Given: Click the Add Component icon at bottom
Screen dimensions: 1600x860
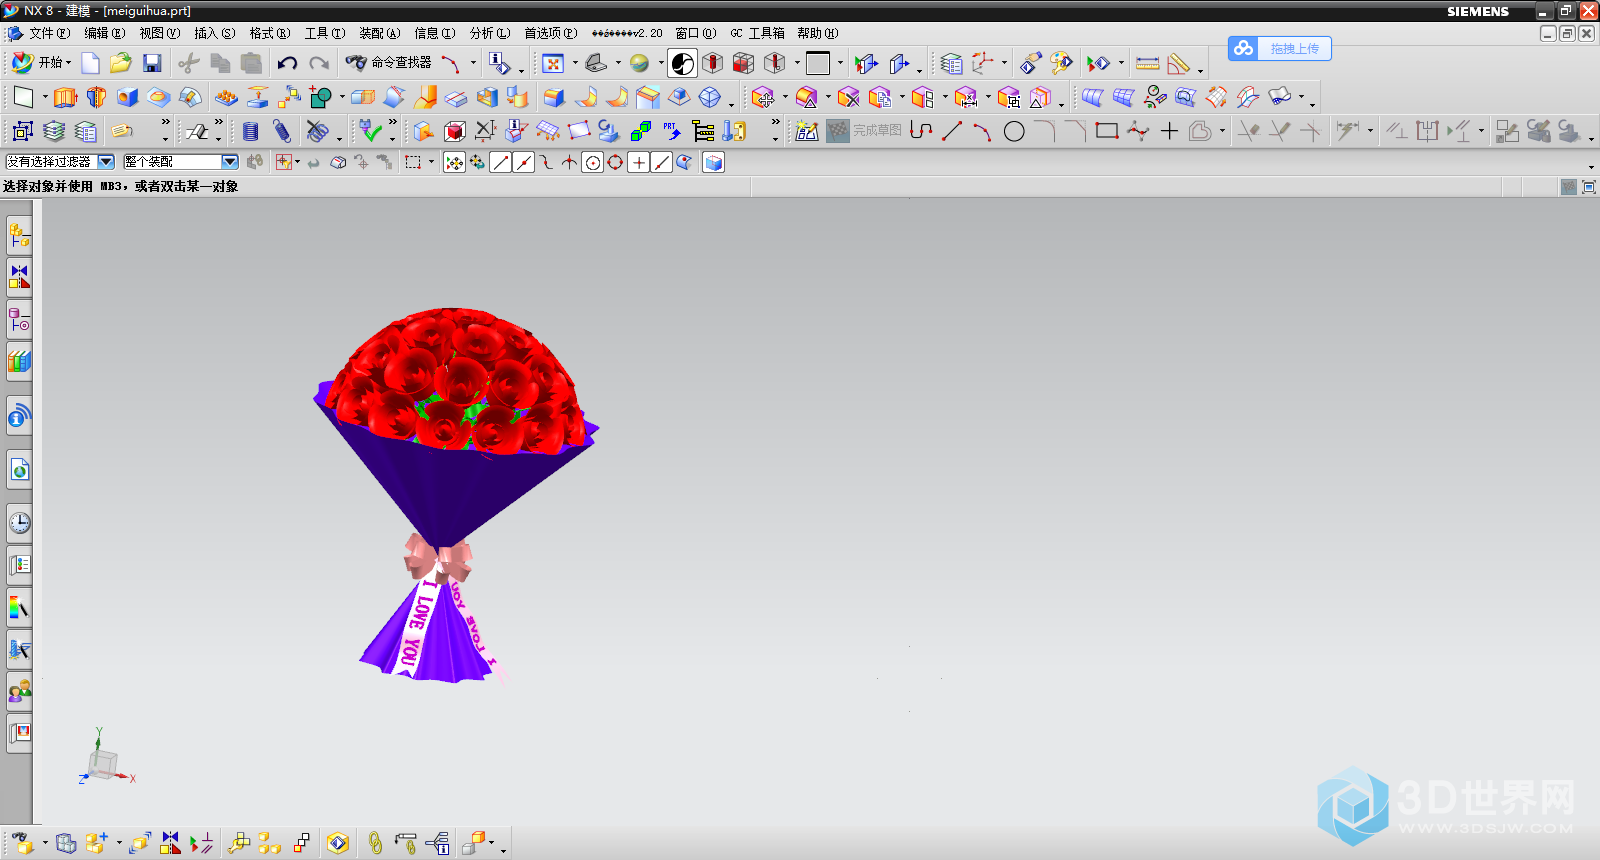Looking at the screenshot, I should (97, 843).
